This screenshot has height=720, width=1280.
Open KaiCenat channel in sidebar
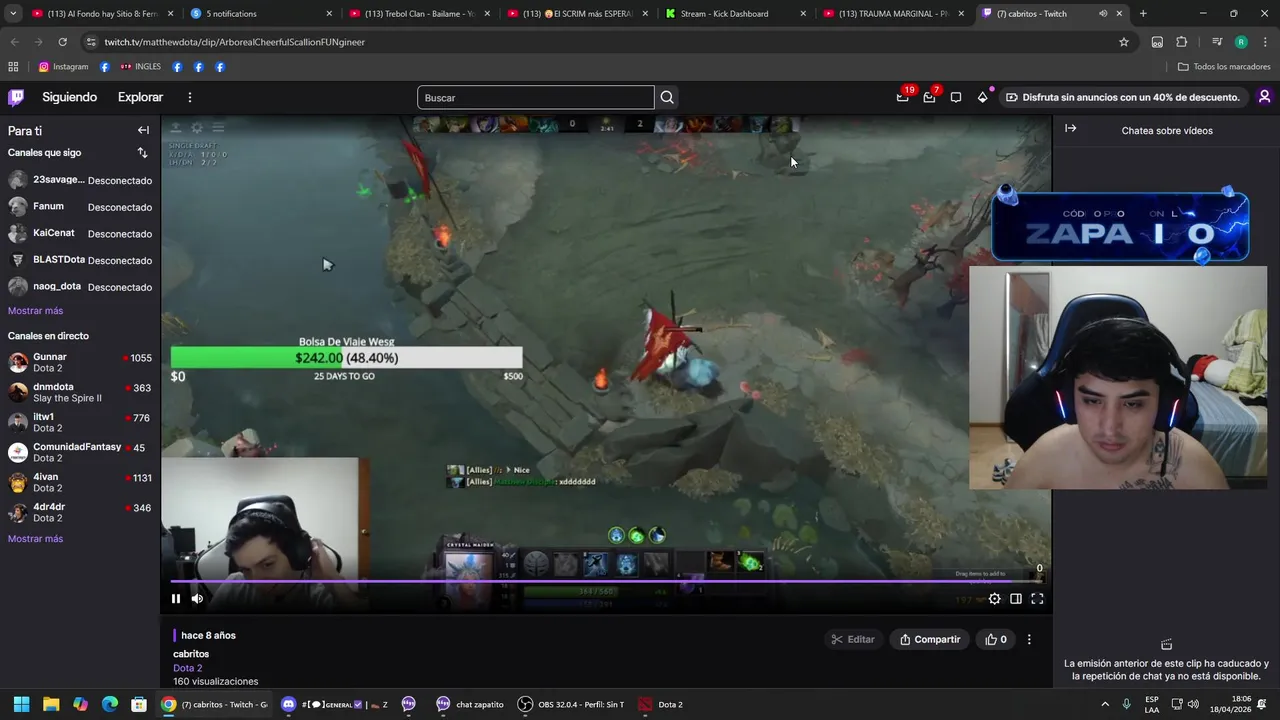80,233
